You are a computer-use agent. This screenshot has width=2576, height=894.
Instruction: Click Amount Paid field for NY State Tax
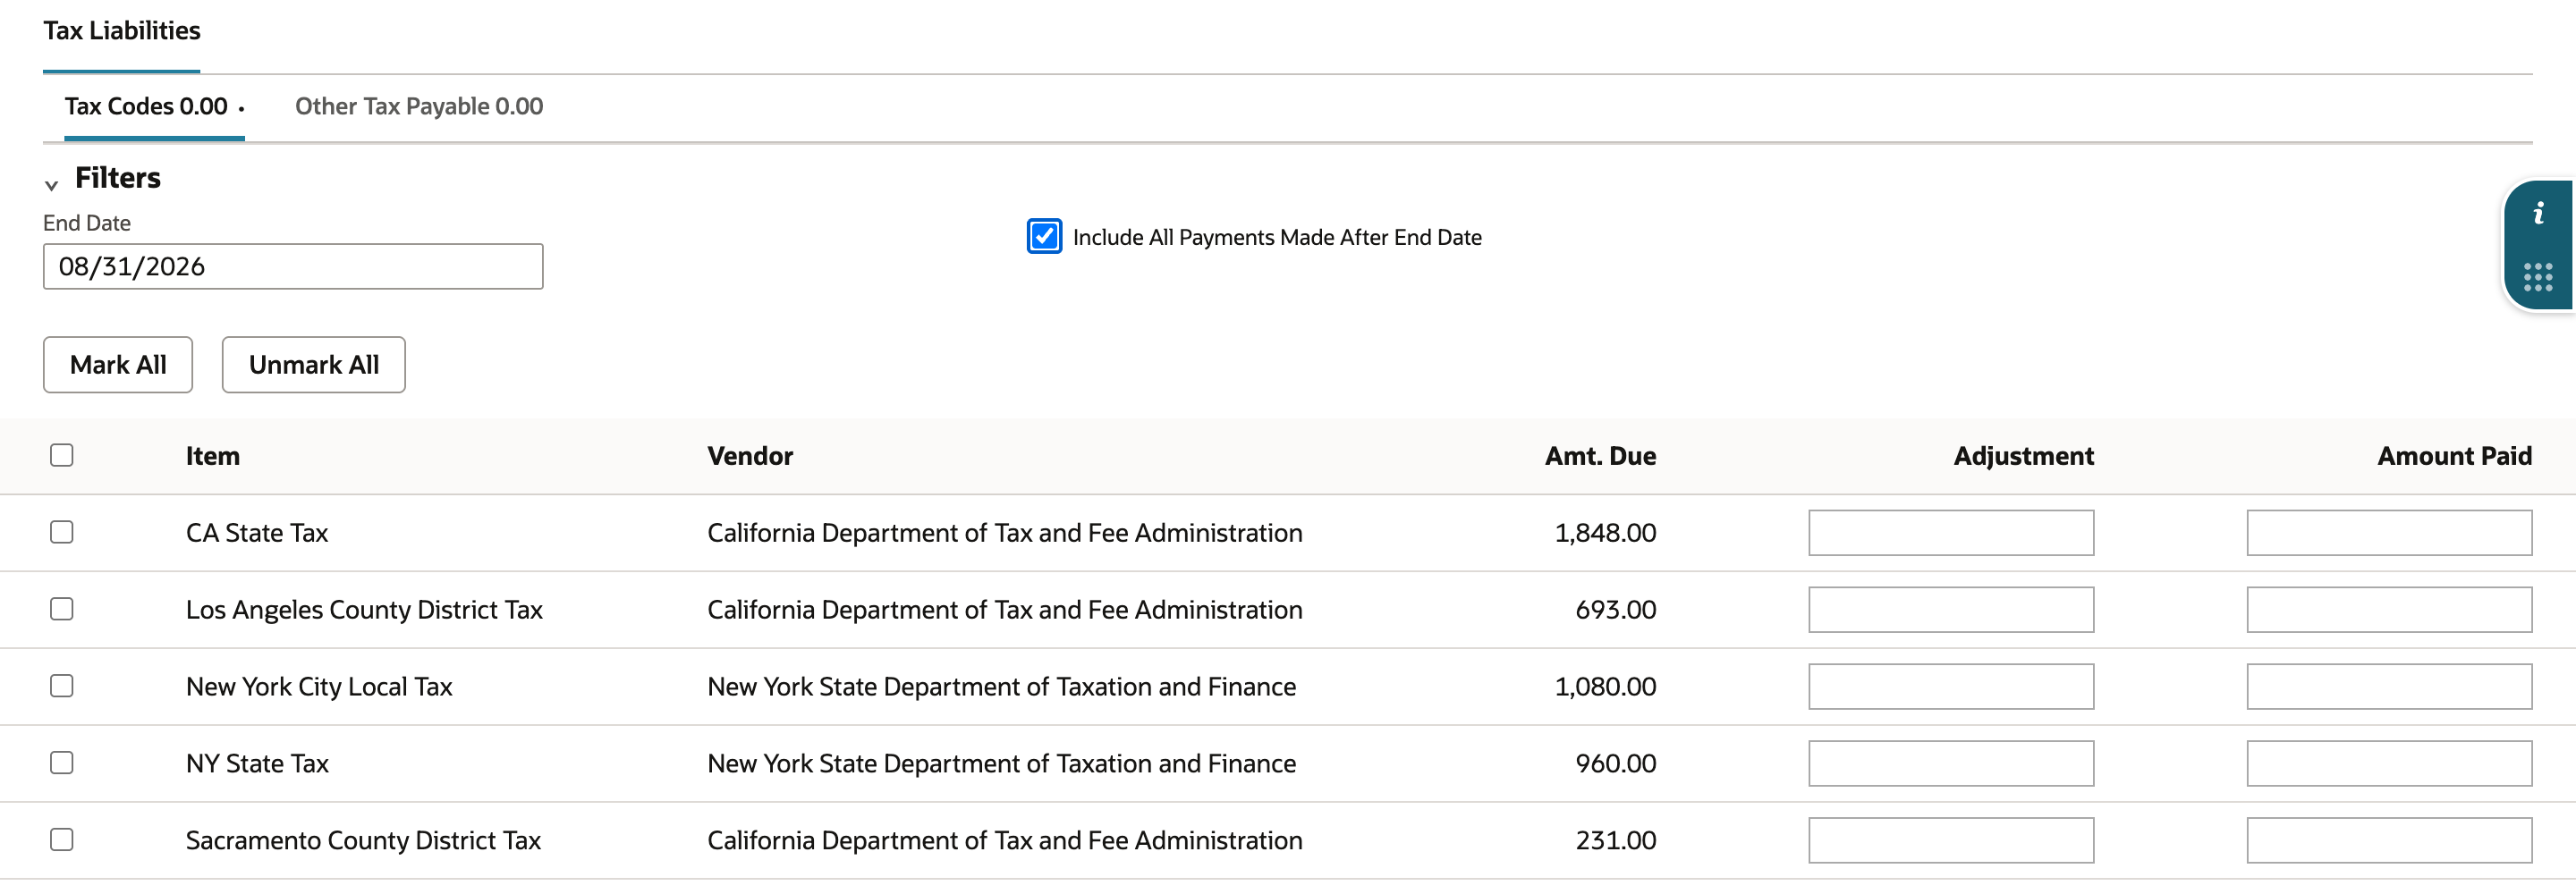(x=2389, y=764)
